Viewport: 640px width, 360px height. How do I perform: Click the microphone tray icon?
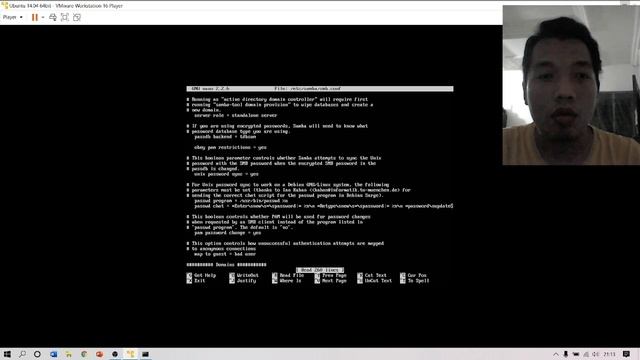coord(566,354)
